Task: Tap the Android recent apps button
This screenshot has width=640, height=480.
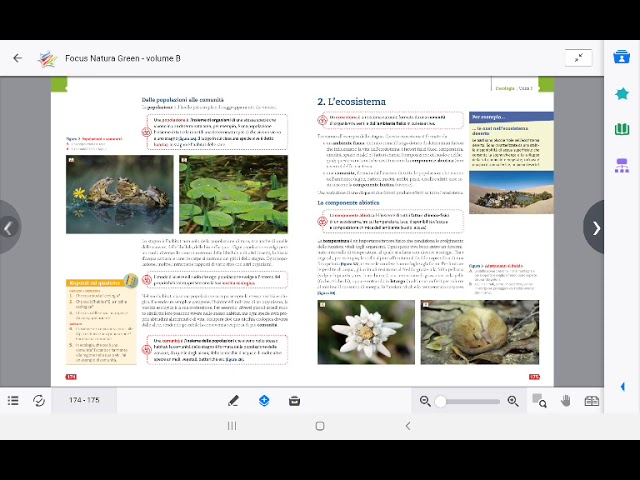Action: 232,426
